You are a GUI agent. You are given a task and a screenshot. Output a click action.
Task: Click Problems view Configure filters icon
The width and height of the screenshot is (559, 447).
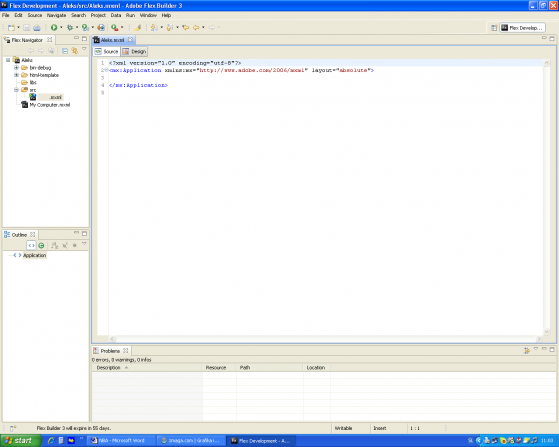527,351
